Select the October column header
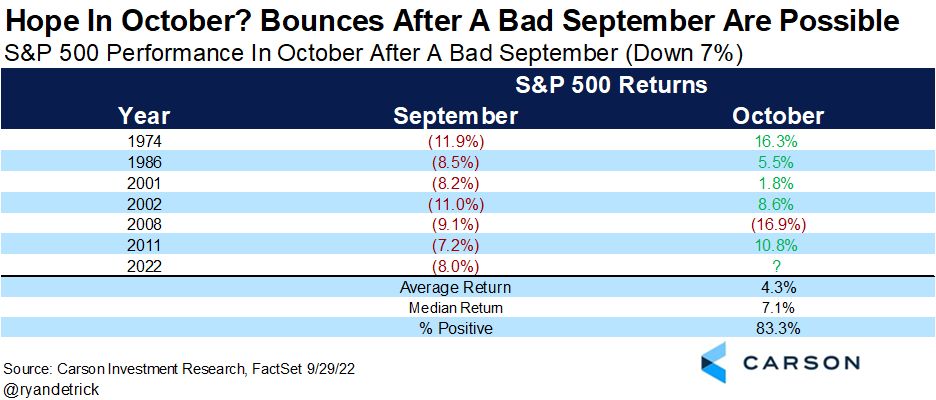 (x=778, y=116)
